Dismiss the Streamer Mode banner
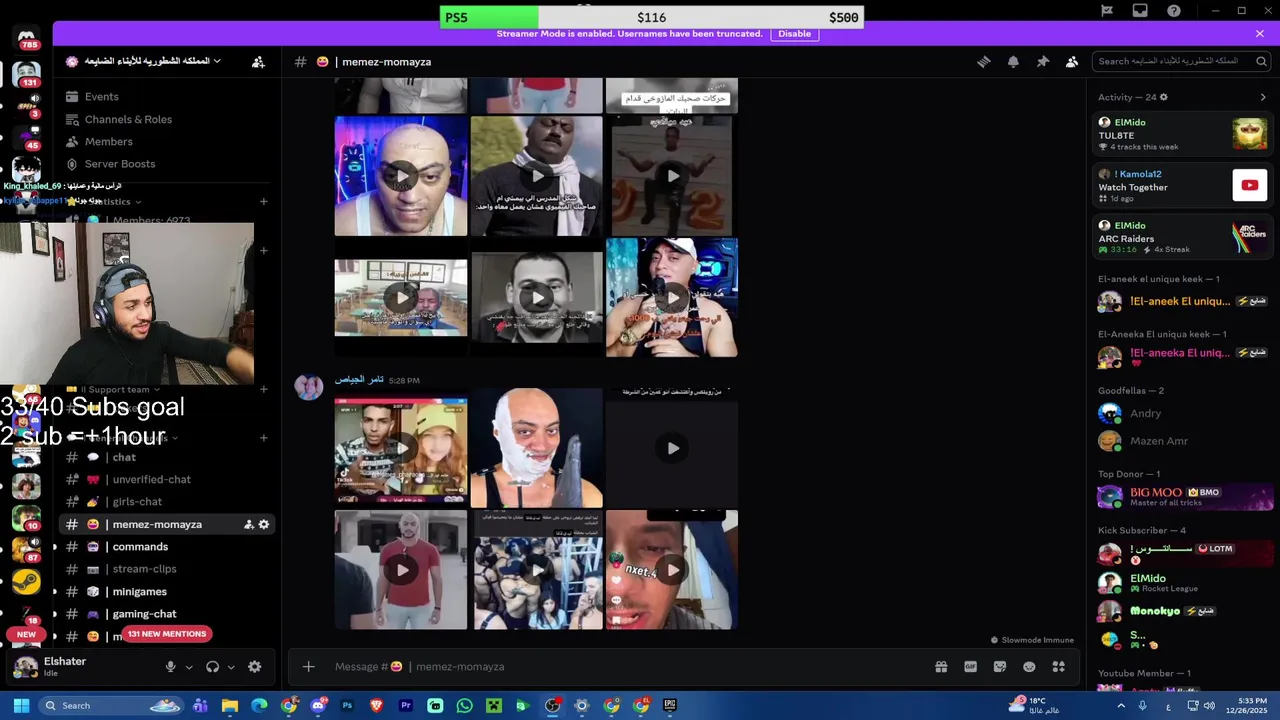The image size is (1280, 720). point(1260,34)
